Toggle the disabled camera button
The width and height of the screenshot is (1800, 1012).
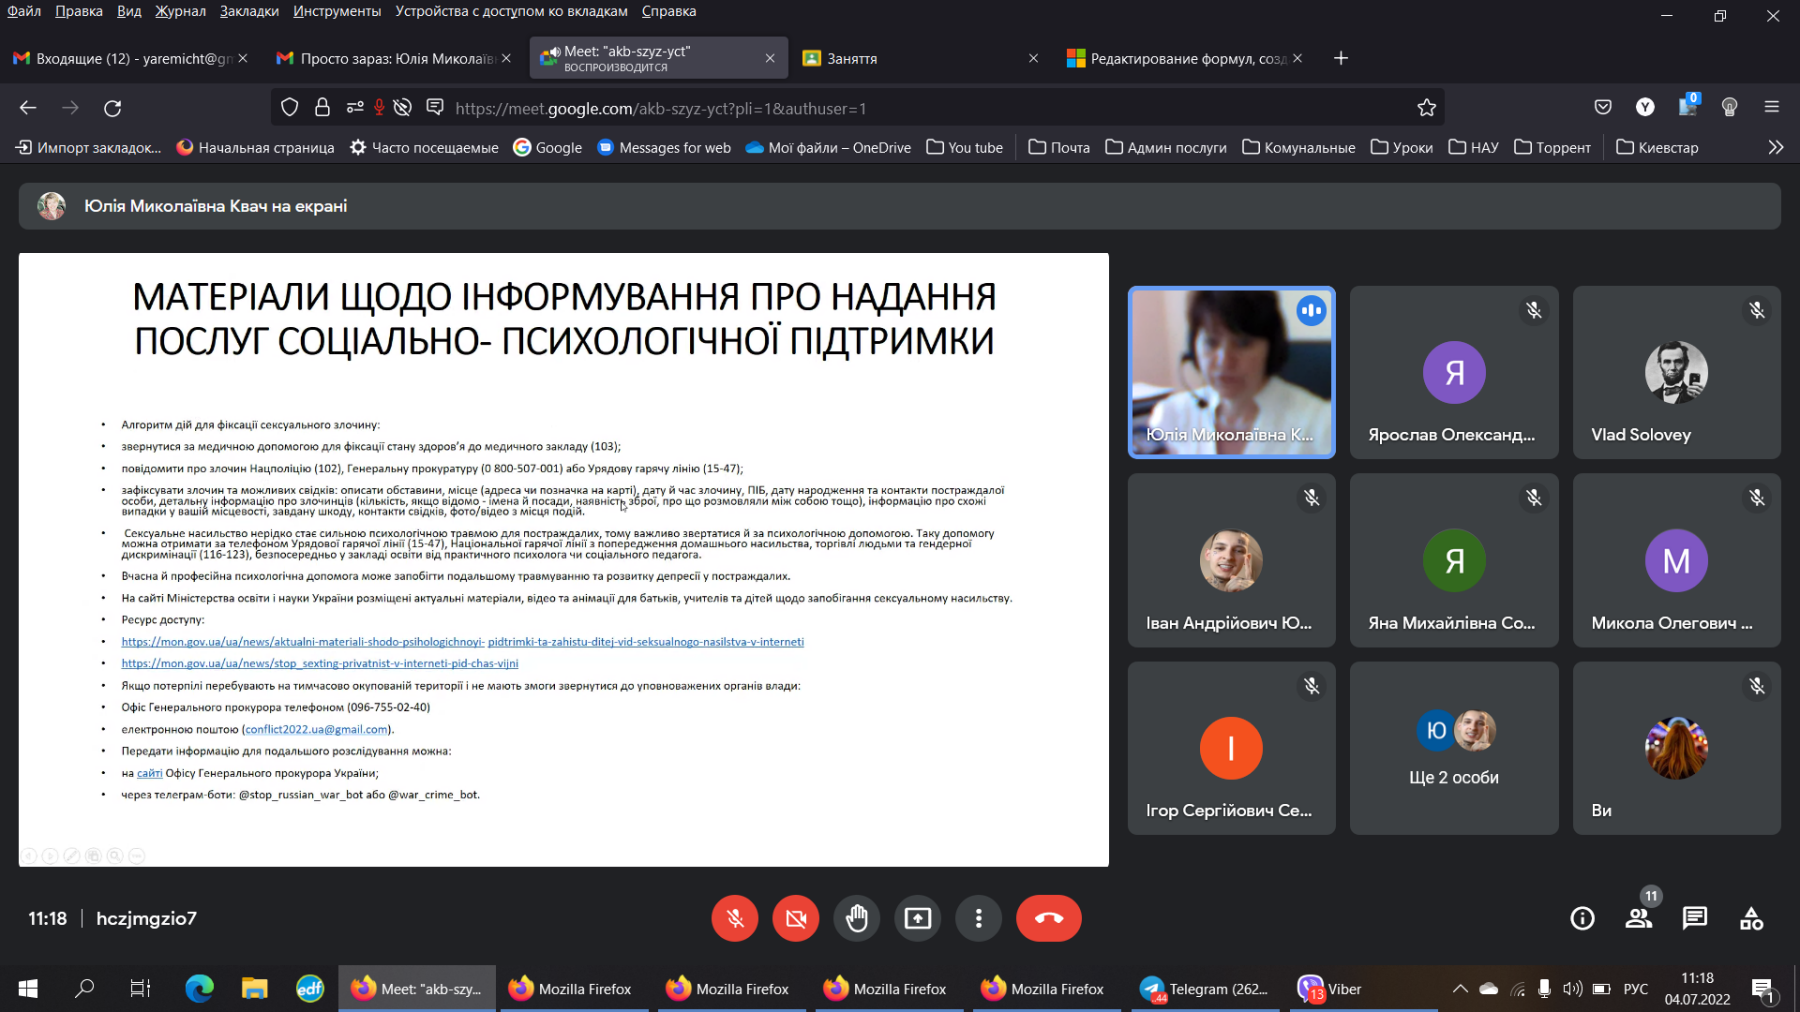click(796, 918)
